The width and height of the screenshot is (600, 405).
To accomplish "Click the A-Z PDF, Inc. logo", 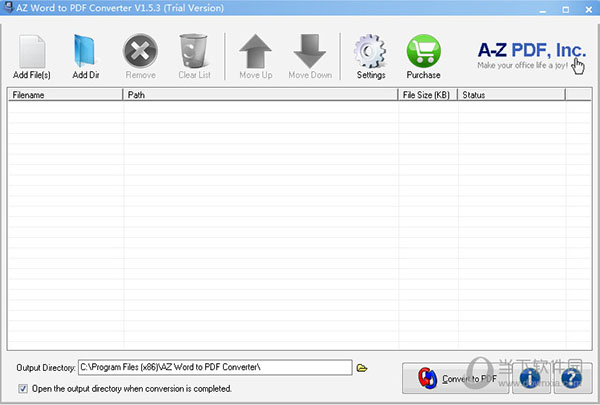I will pos(532,56).
